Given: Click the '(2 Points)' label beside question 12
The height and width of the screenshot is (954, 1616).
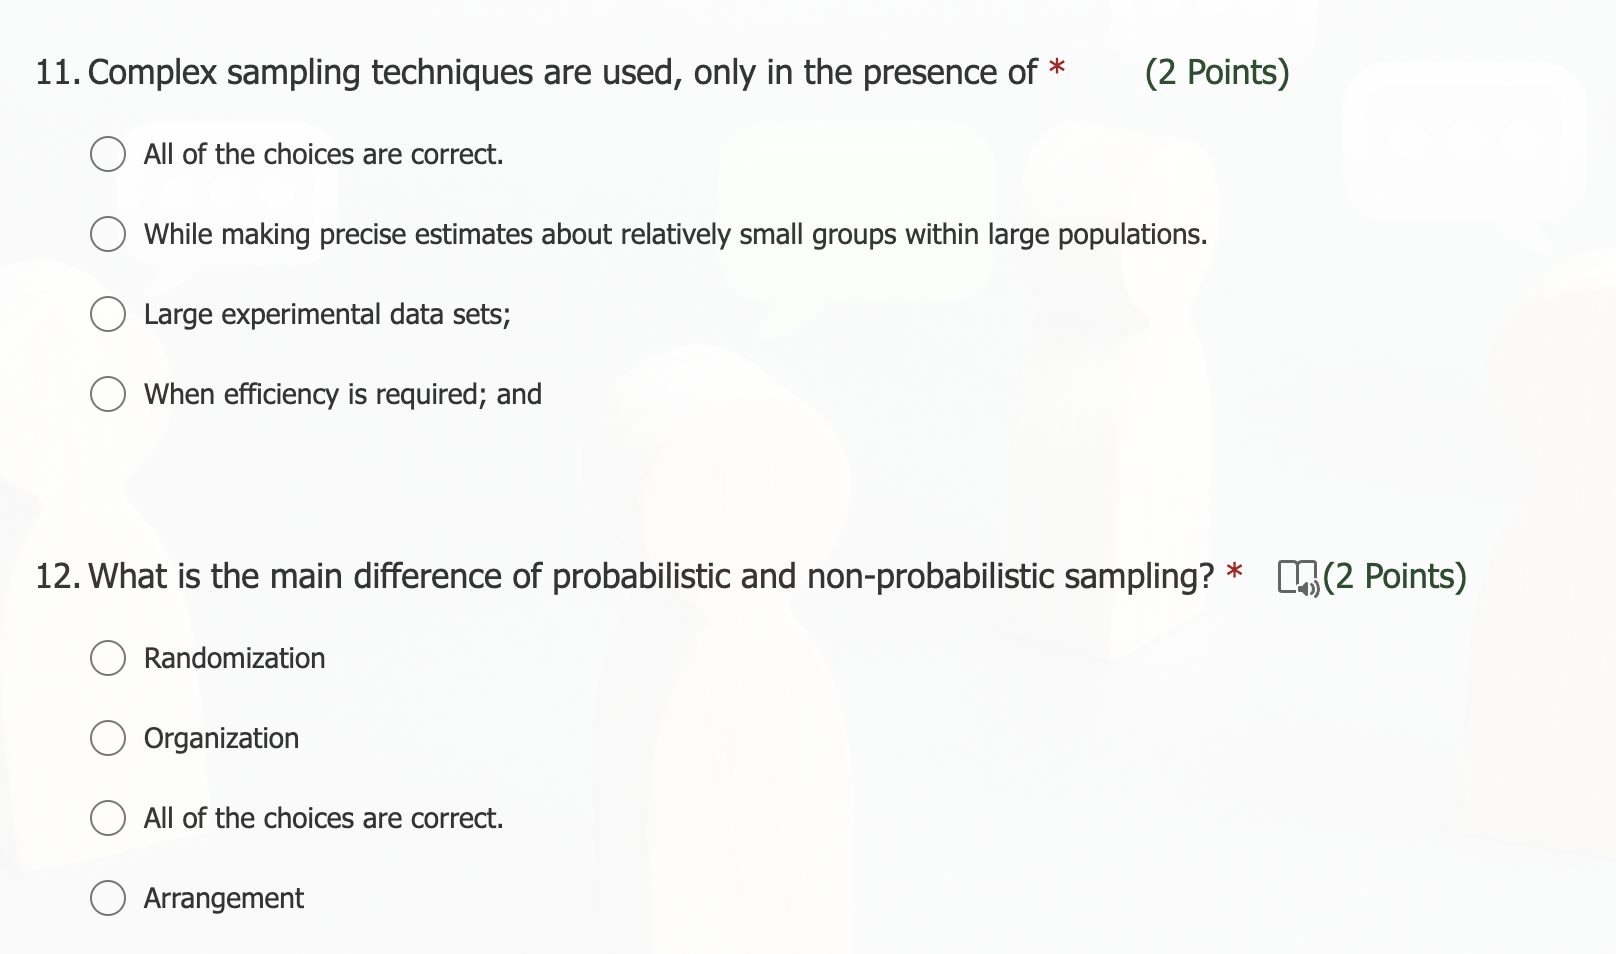Looking at the screenshot, I should (1394, 576).
